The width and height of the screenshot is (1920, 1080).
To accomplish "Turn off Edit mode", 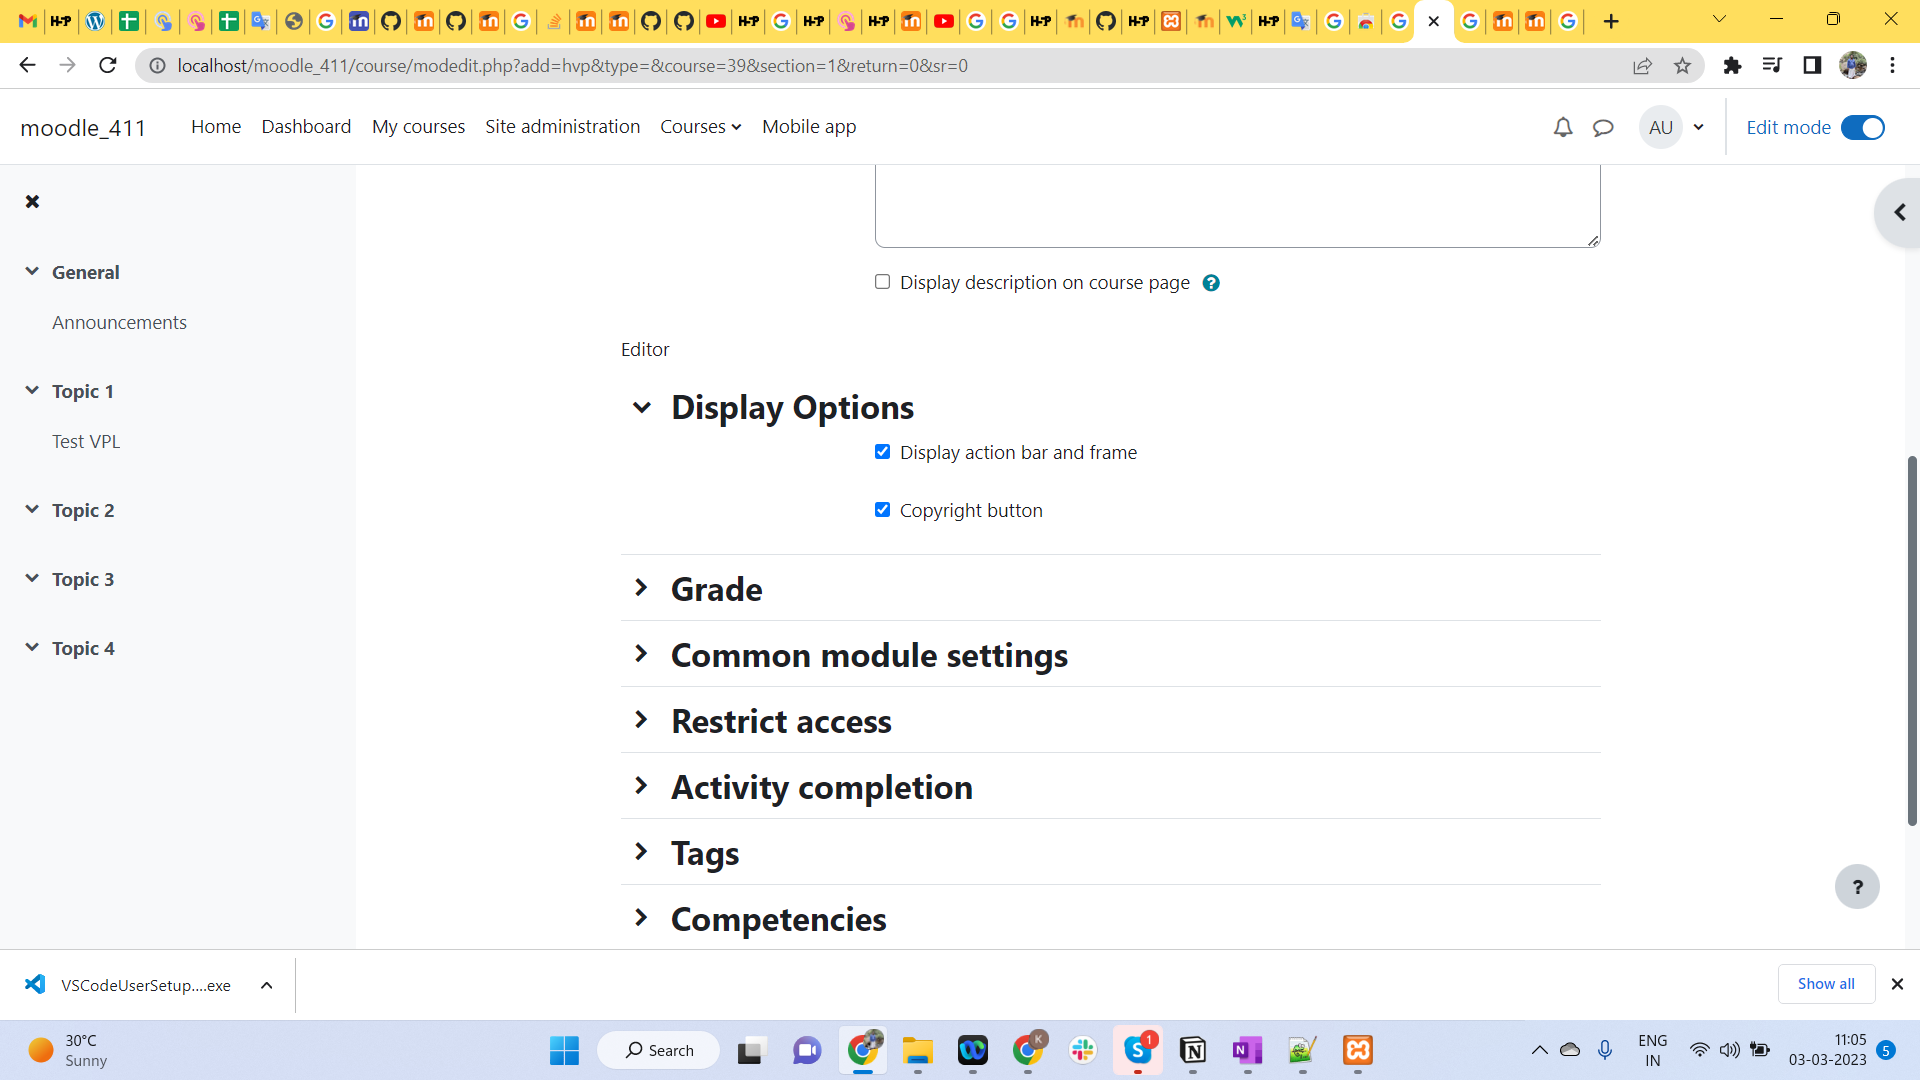I will (1862, 127).
